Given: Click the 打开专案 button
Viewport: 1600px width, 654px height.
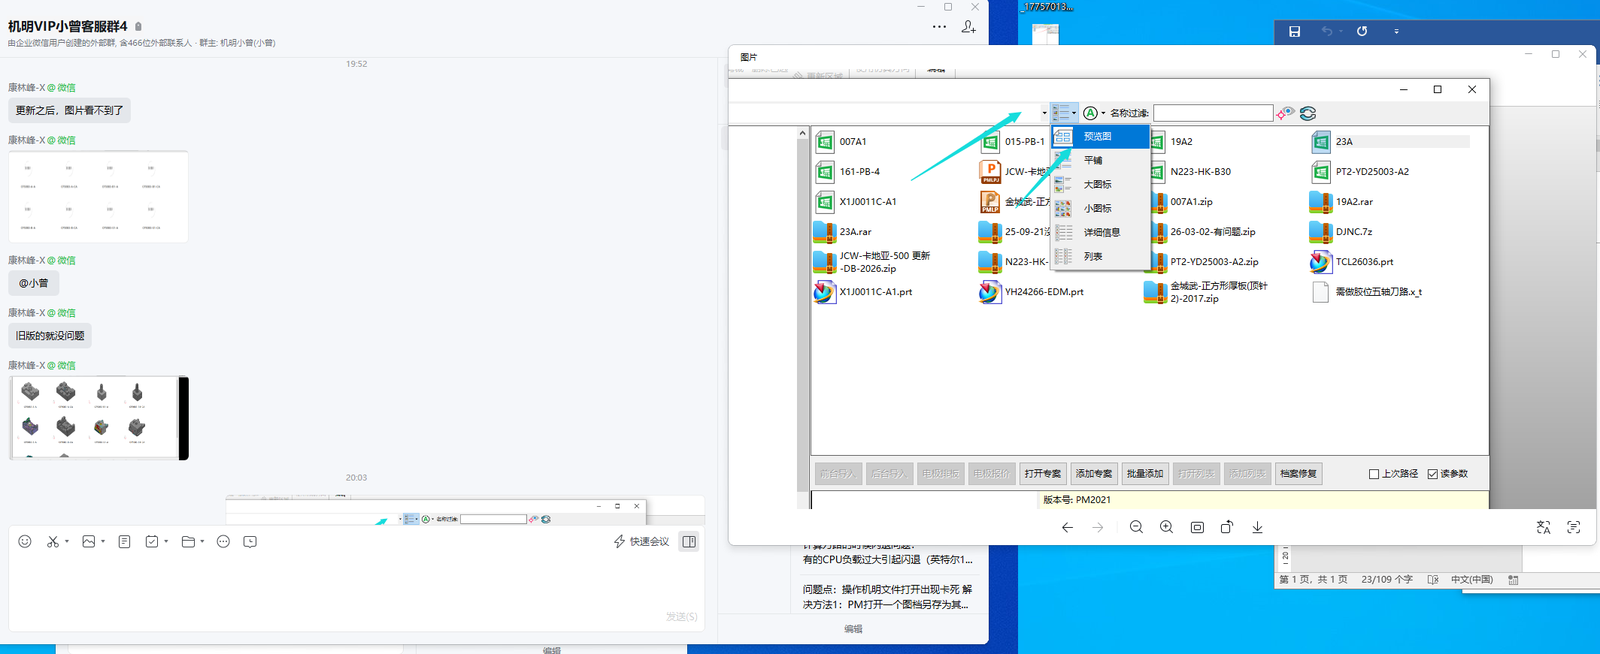Looking at the screenshot, I should [1042, 474].
